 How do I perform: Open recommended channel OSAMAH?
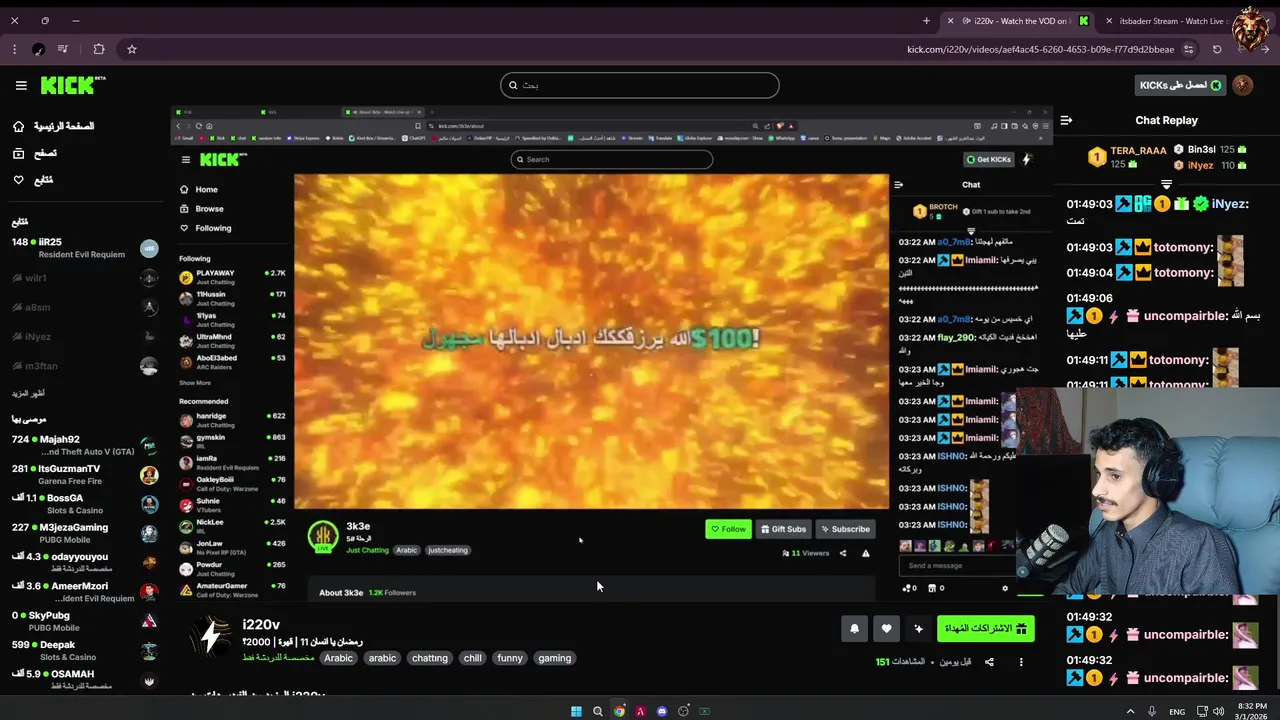(84, 679)
